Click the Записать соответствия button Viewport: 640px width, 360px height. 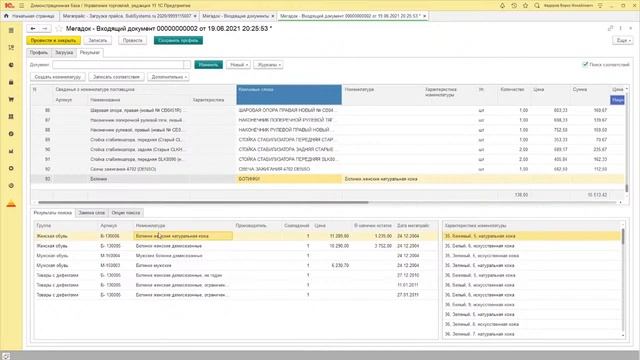coord(116,77)
